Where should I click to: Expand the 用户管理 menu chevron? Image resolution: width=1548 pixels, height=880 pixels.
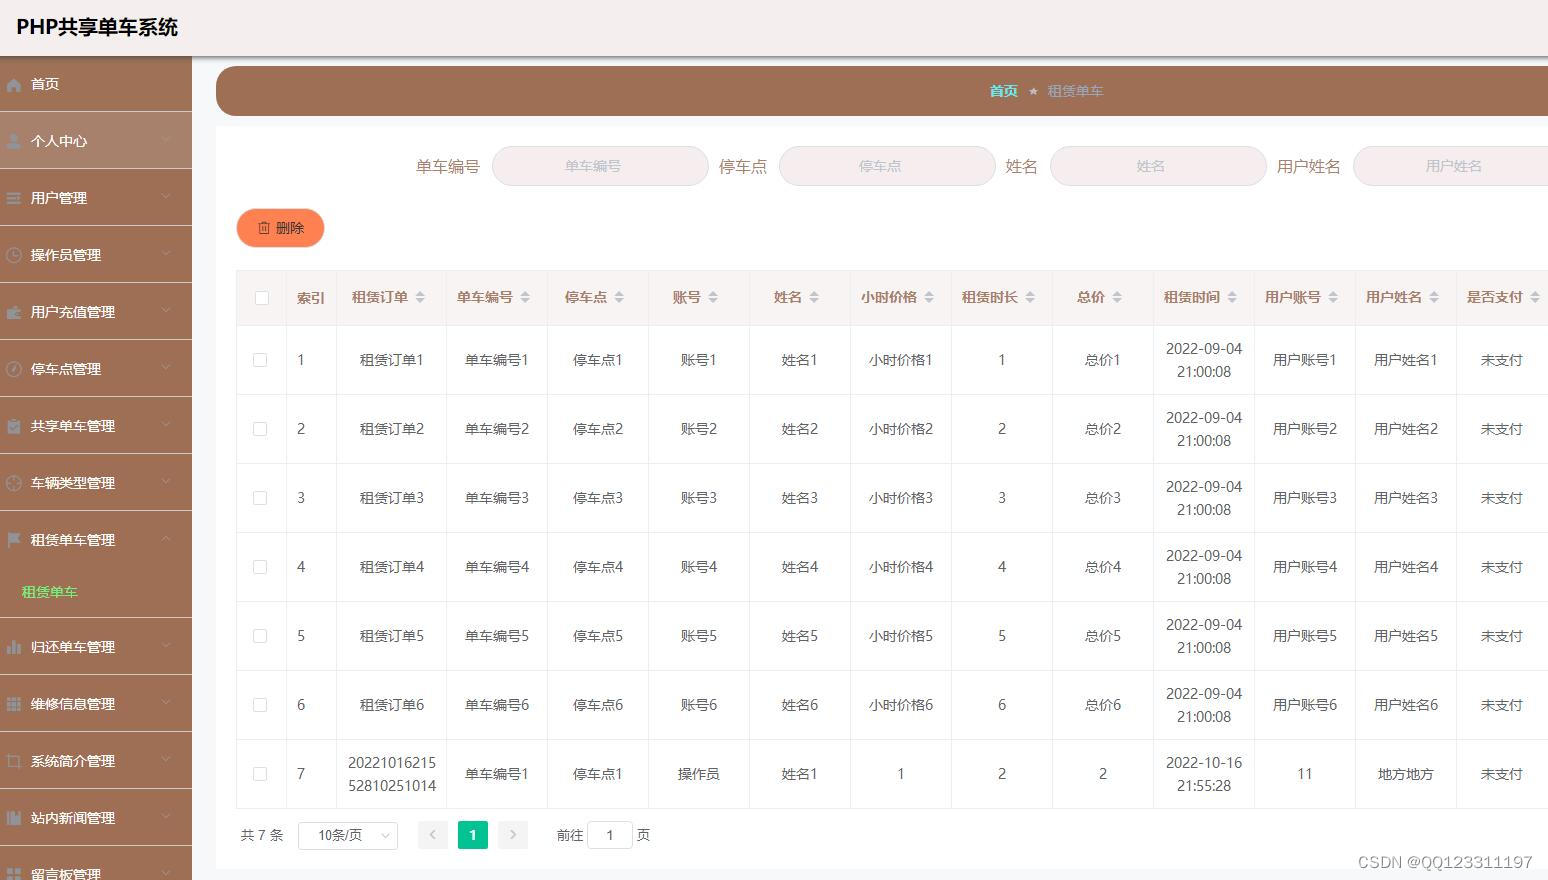[x=167, y=198]
